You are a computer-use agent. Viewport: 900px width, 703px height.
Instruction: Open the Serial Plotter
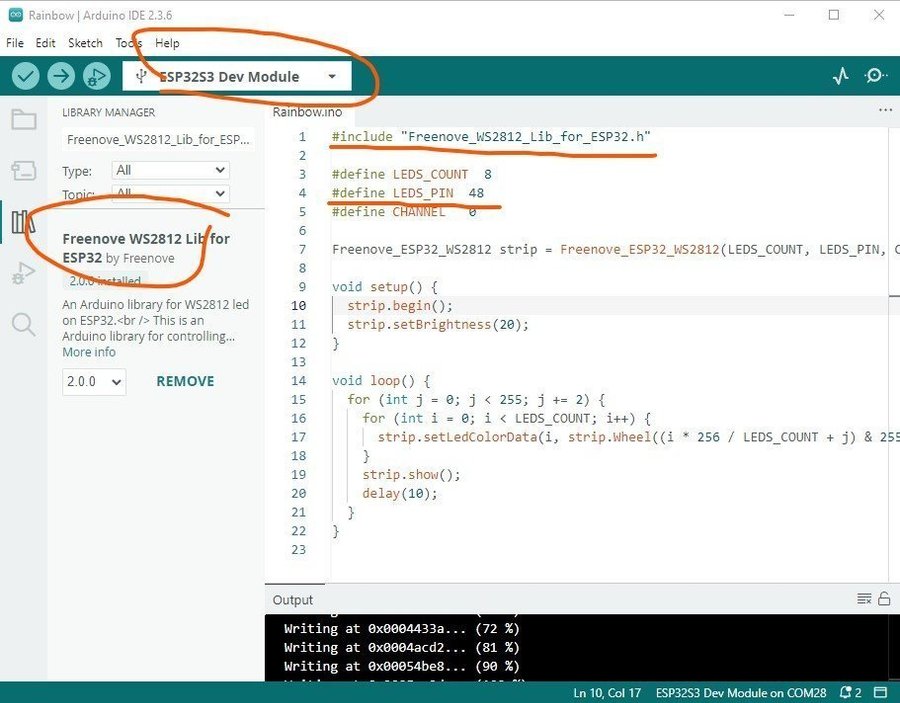[x=841, y=76]
